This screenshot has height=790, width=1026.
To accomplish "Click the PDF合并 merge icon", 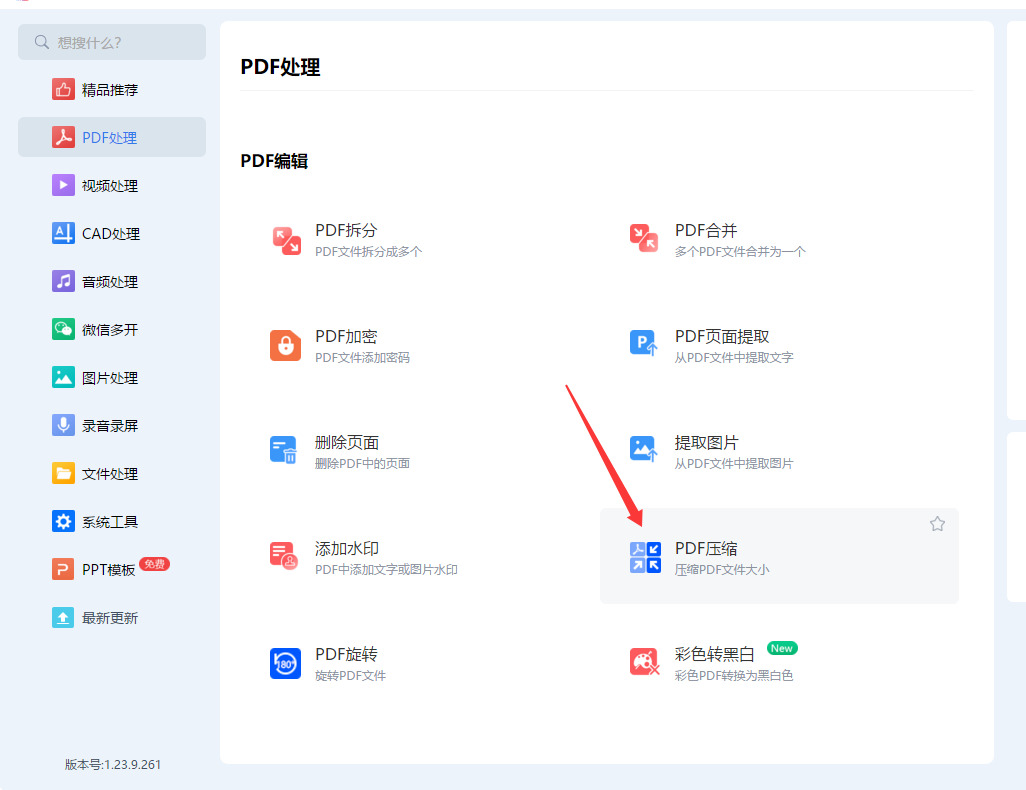I will click(x=644, y=238).
